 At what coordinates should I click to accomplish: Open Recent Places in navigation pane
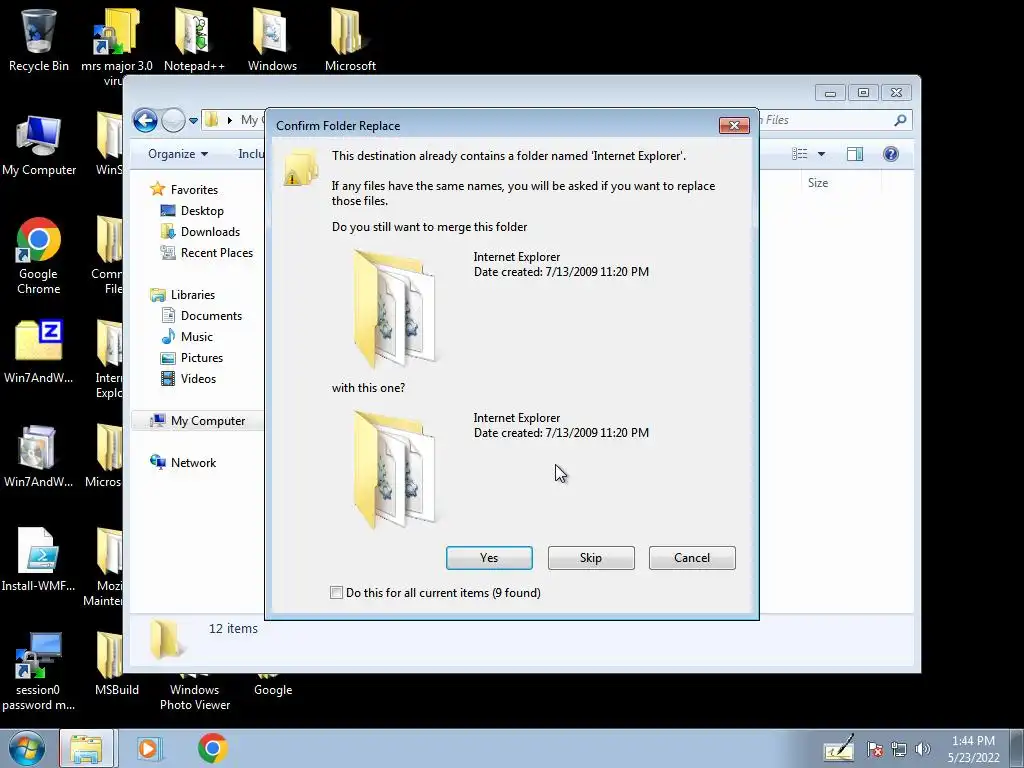click(216, 253)
